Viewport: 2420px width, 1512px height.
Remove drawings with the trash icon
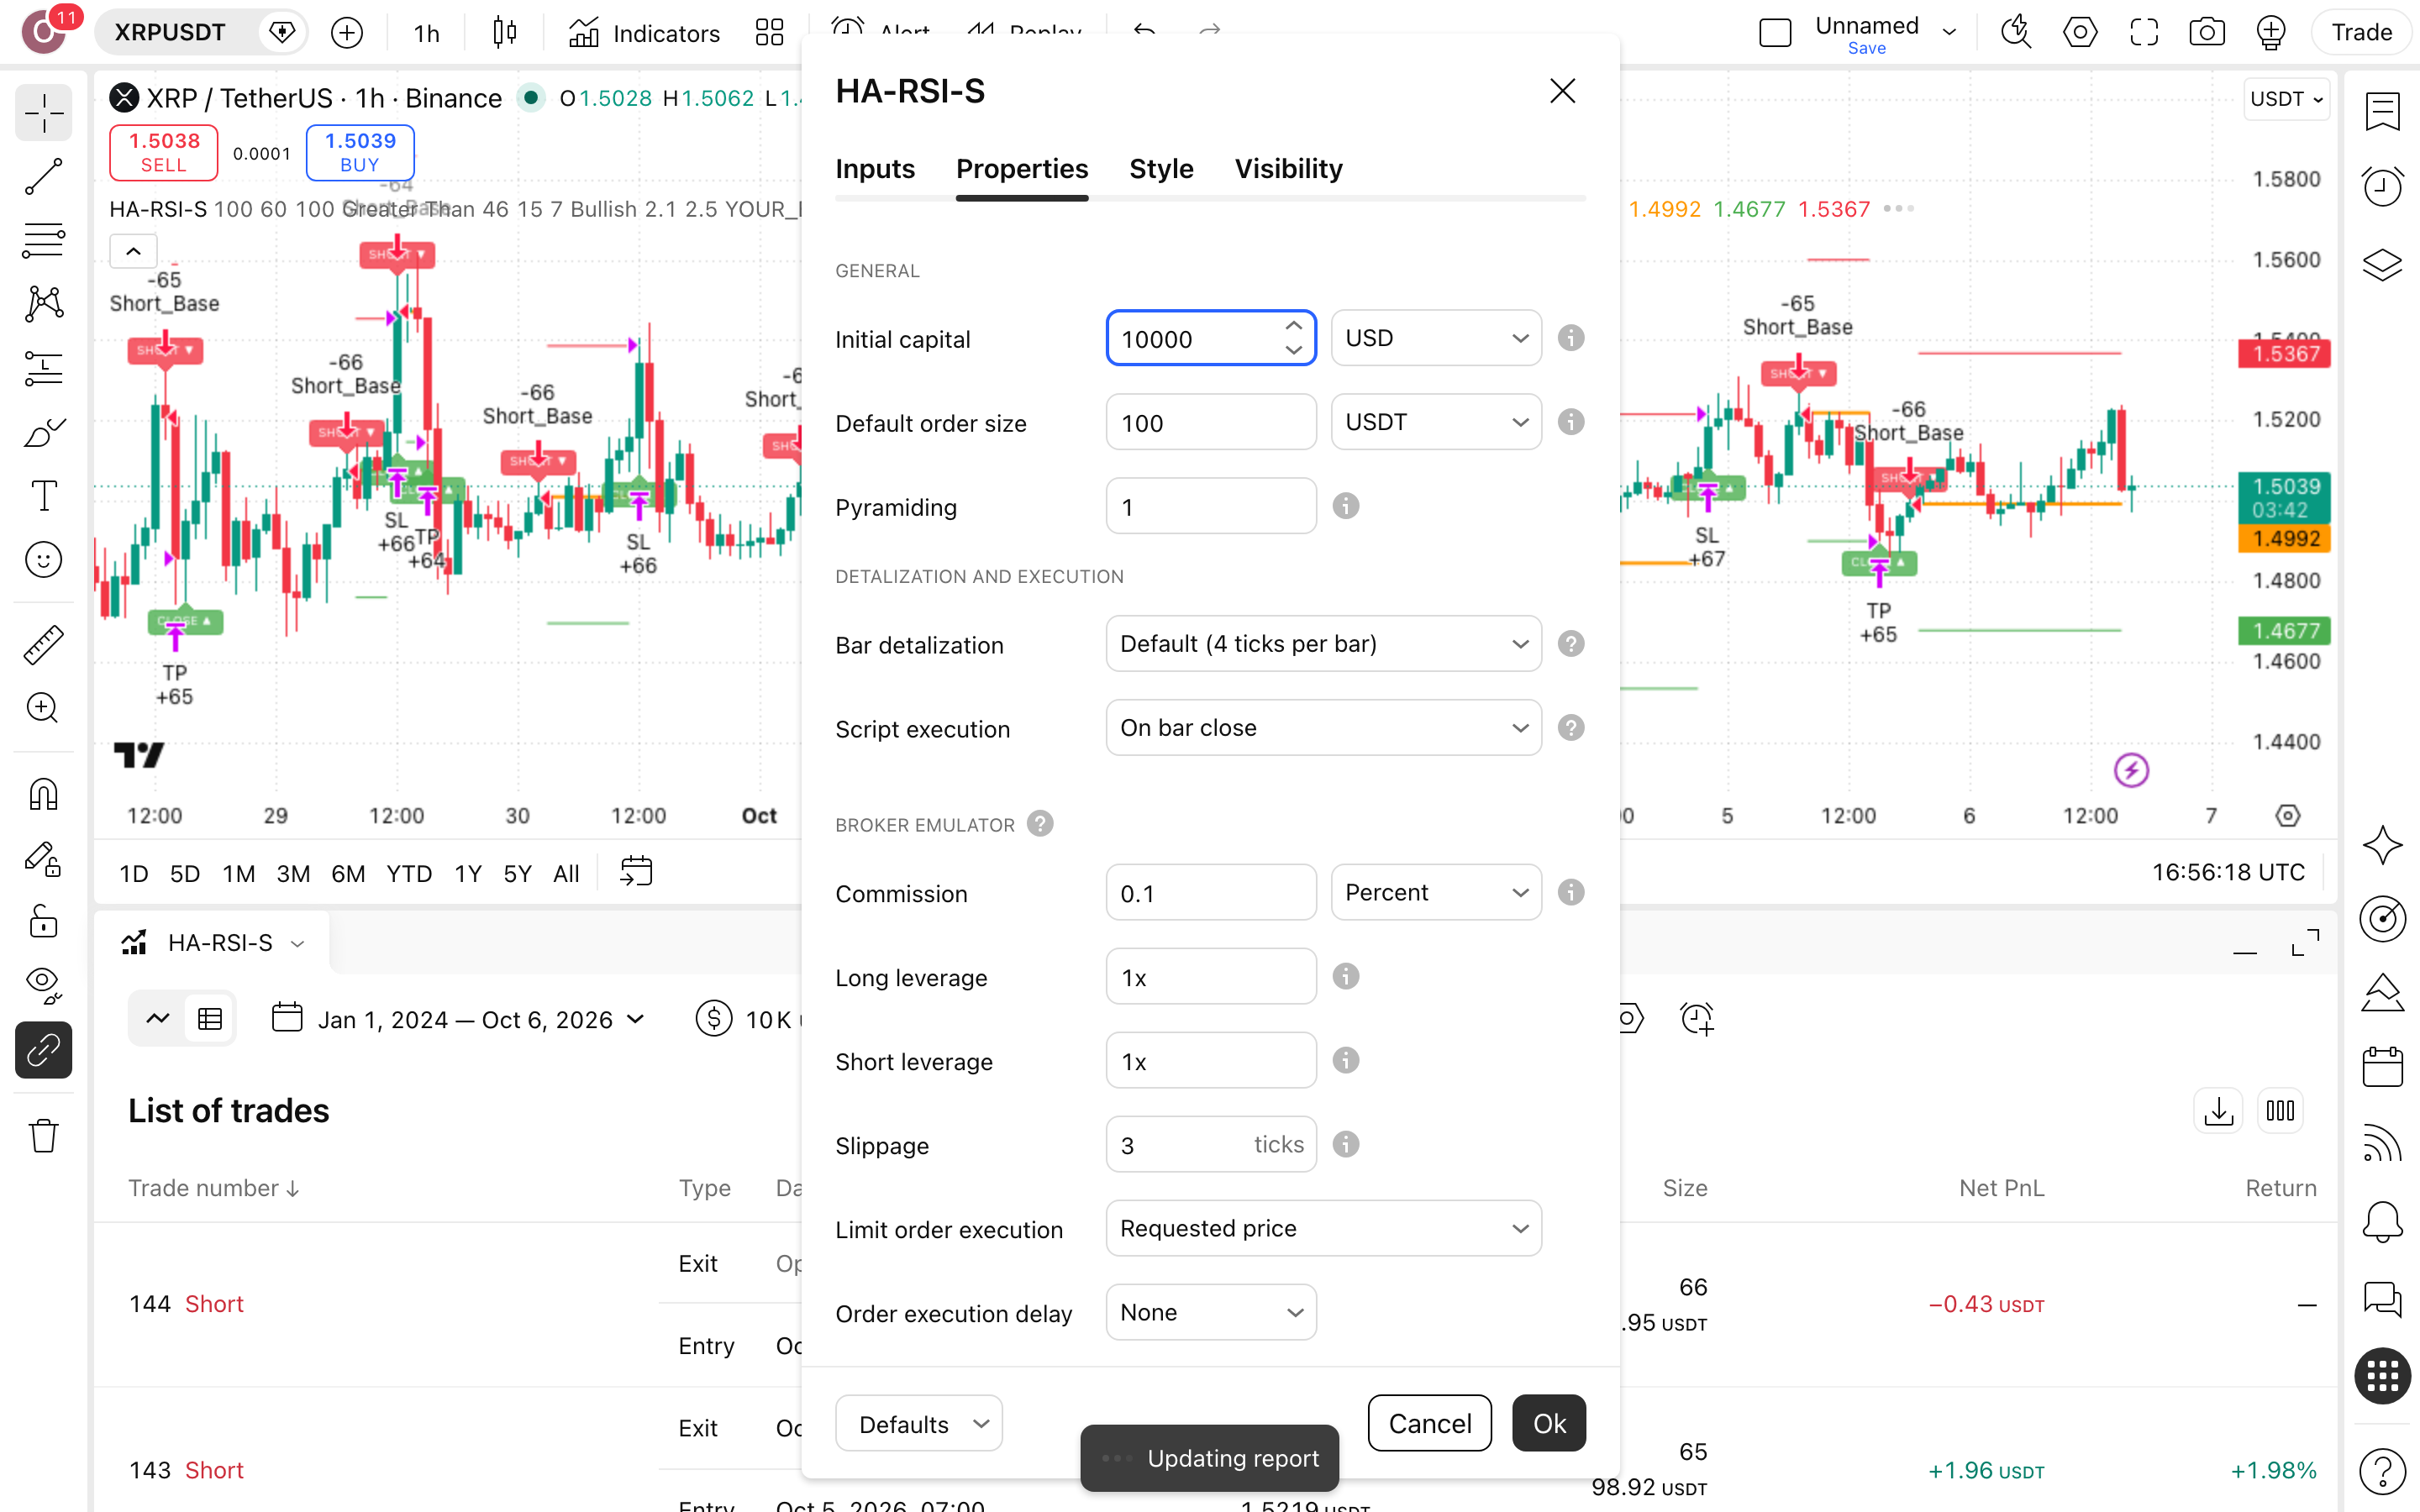[x=43, y=1136]
